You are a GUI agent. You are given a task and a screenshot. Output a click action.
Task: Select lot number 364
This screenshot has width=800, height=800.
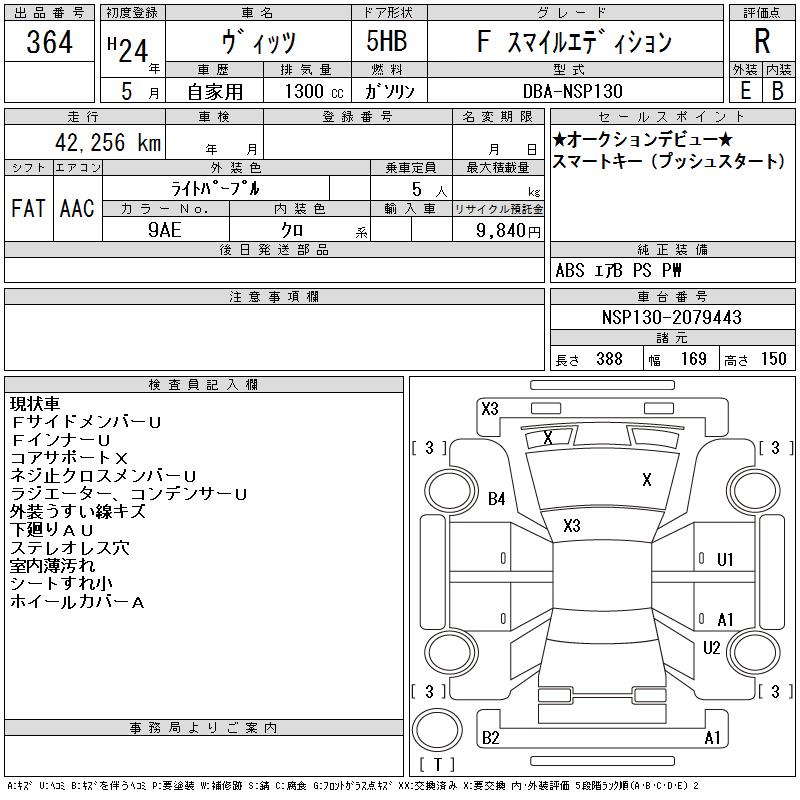pos(49,42)
